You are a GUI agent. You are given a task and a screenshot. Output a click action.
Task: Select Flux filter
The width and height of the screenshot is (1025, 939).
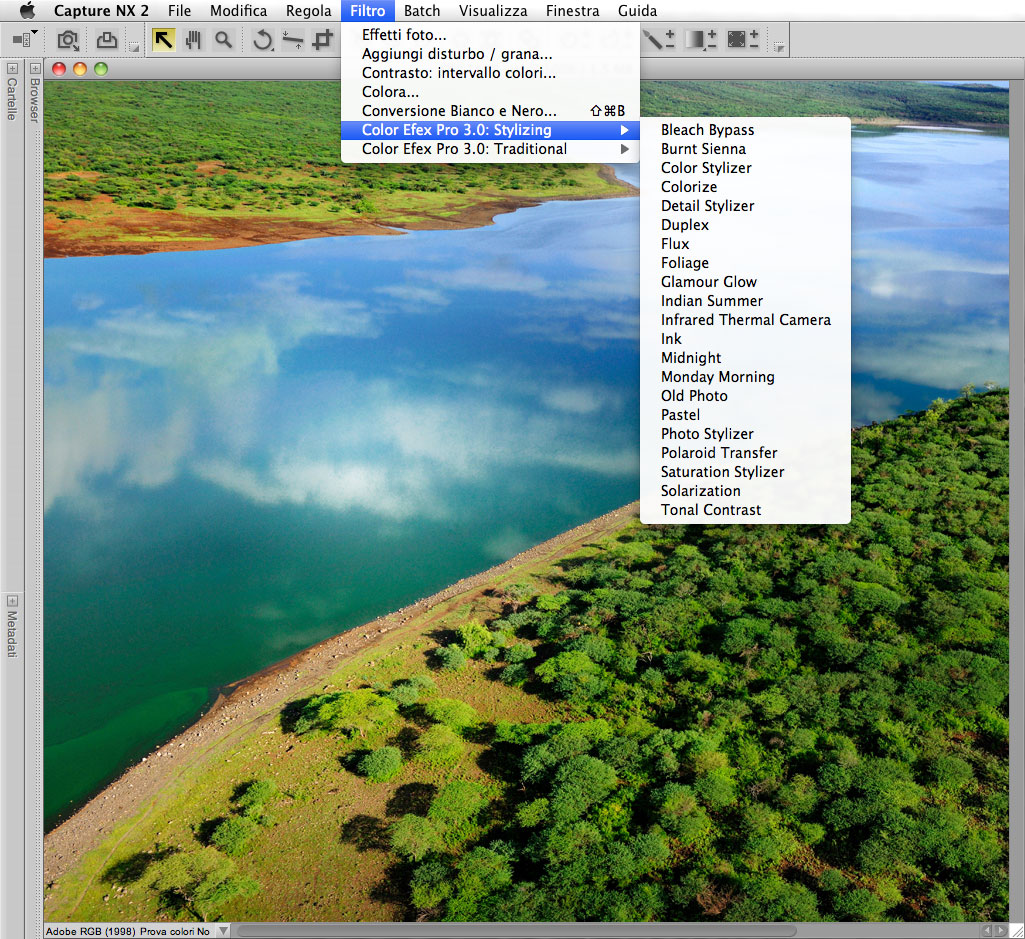coord(745,244)
